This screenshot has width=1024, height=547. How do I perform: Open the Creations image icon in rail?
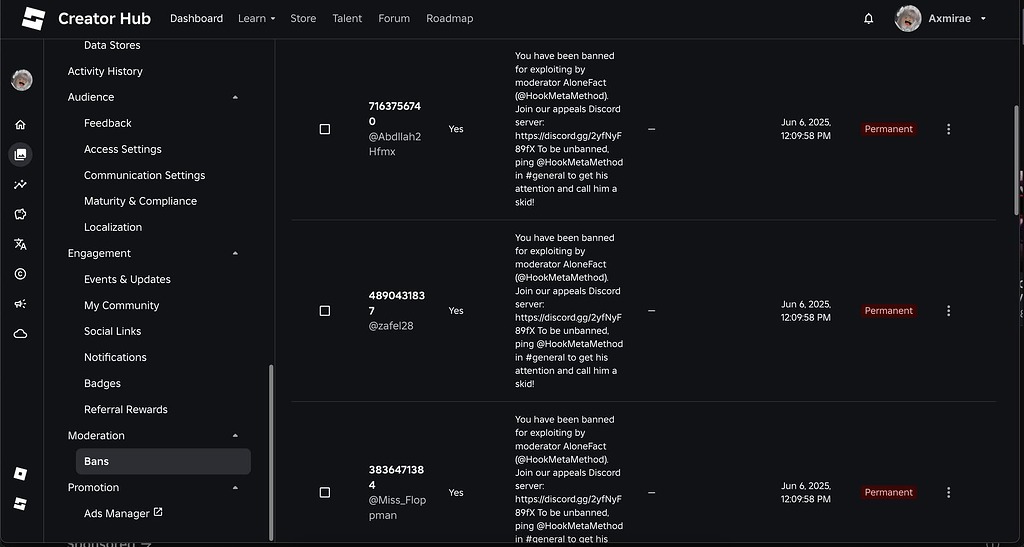20,155
